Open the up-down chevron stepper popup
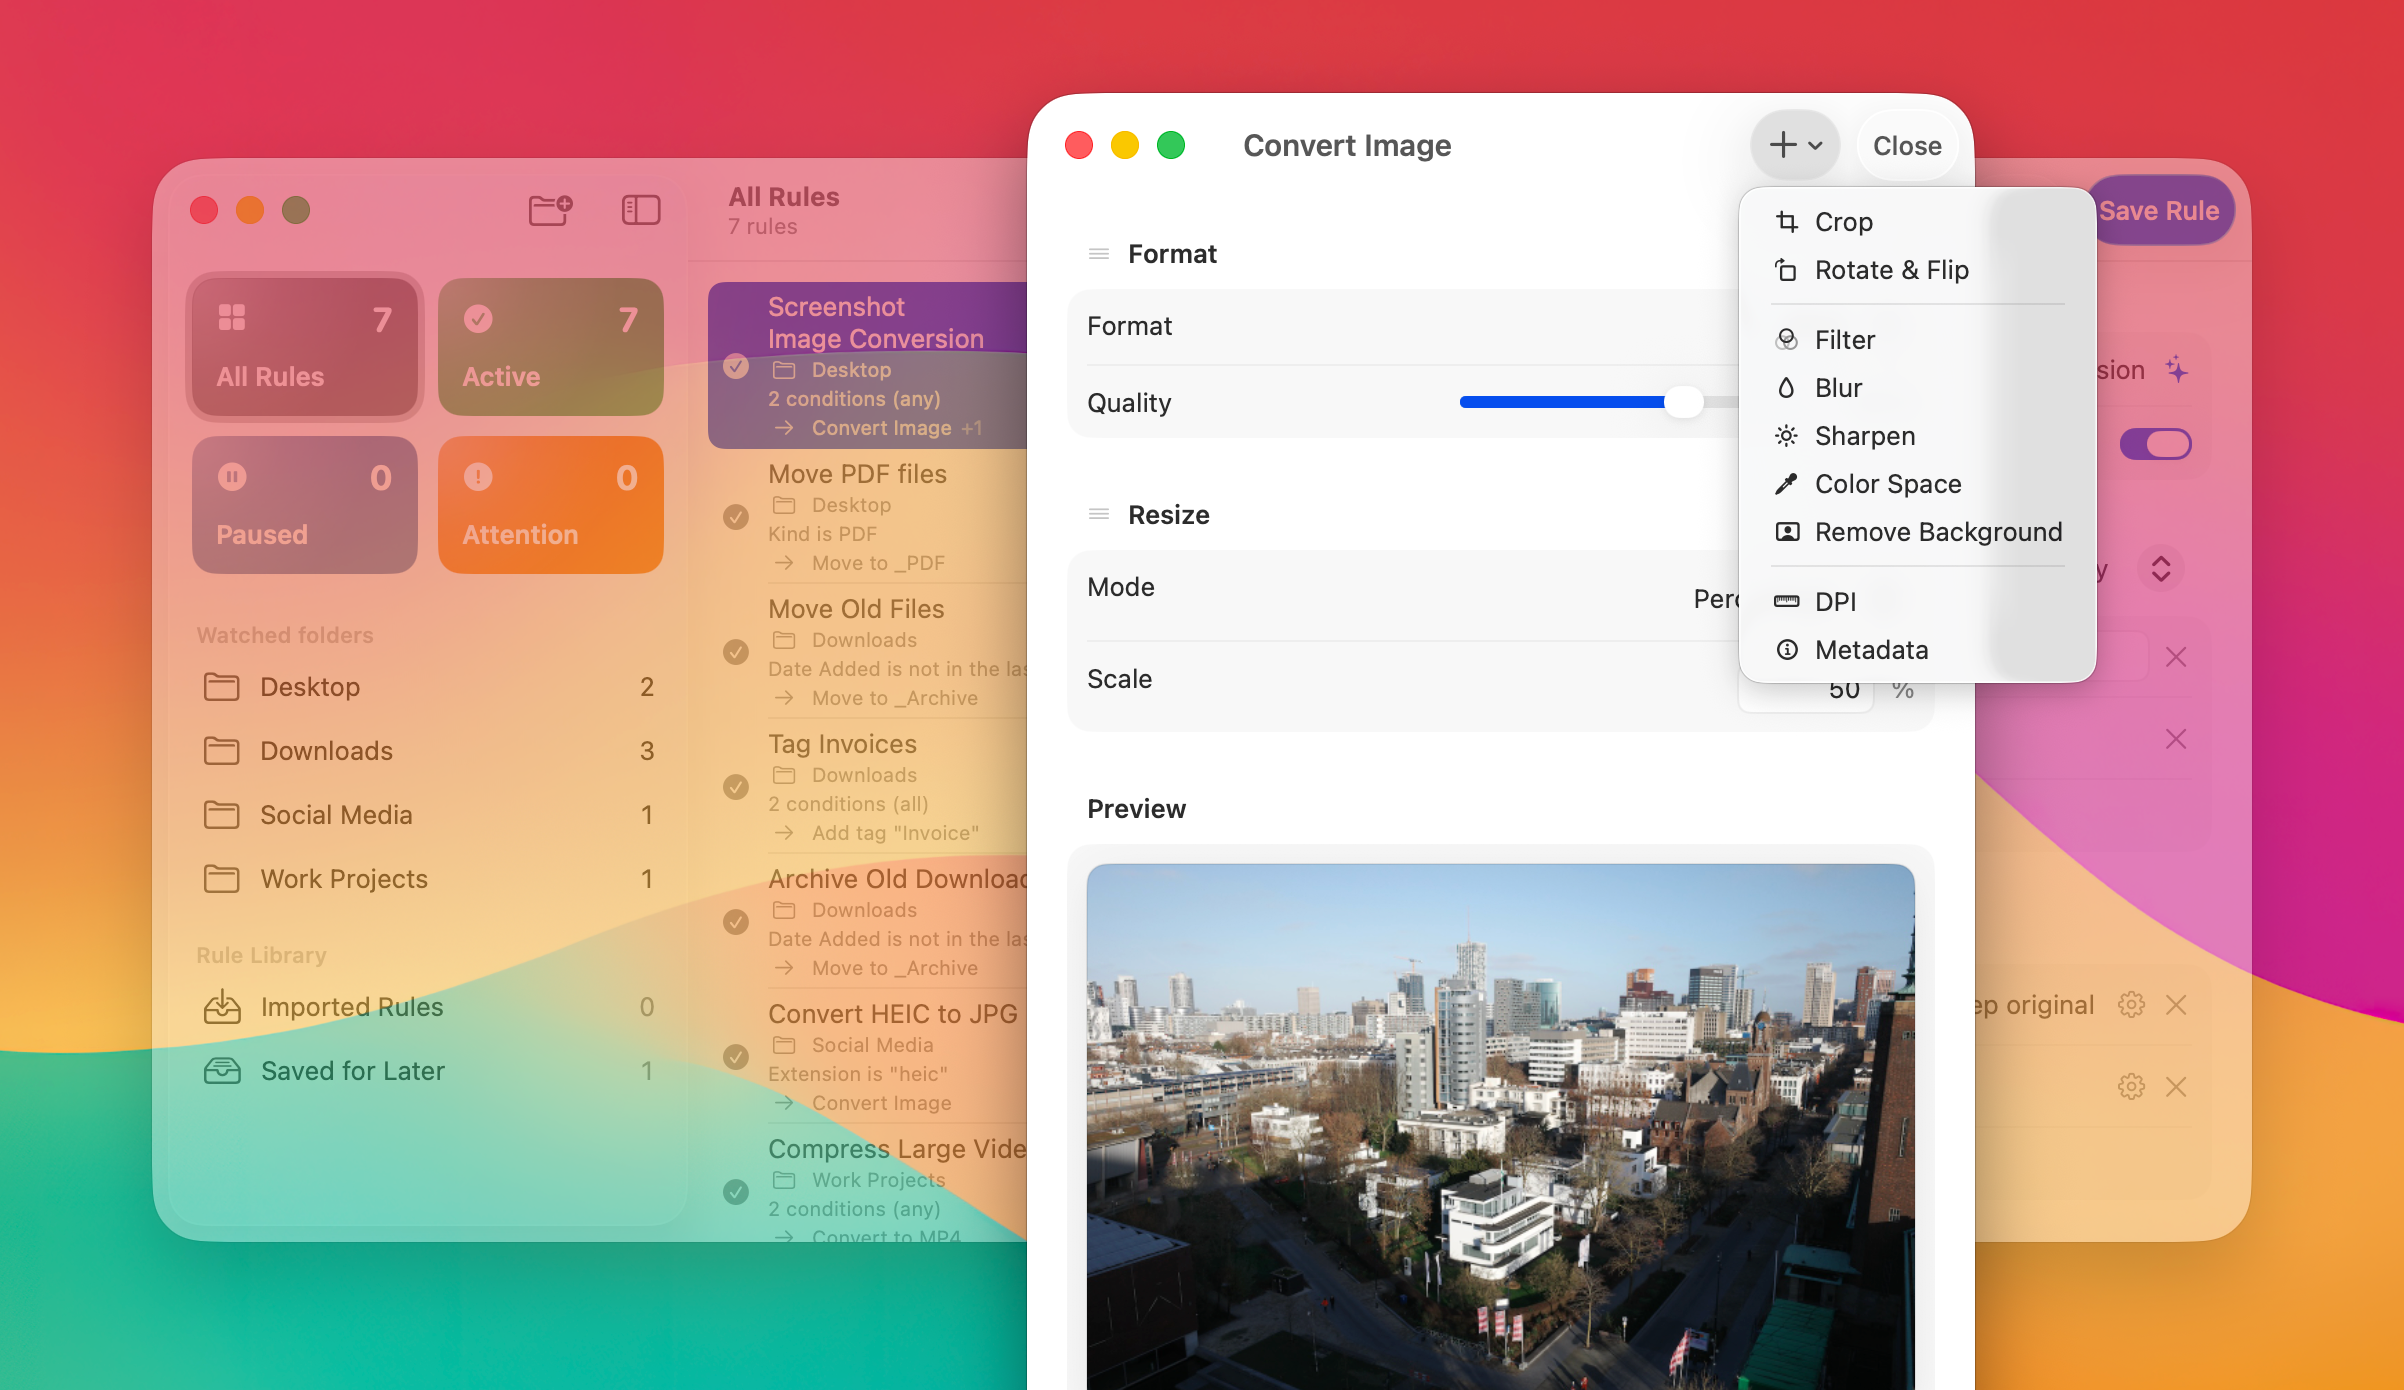2404x1390 pixels. point(2160,569)
